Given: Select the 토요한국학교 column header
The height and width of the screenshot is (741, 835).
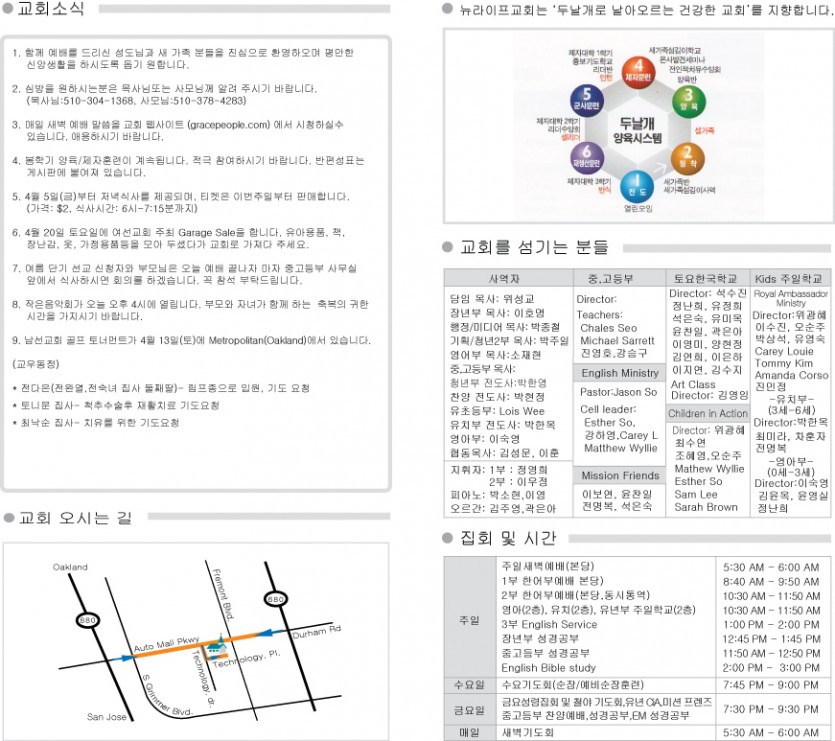Looking at the screenshot, I should click(x=707, y=278).
